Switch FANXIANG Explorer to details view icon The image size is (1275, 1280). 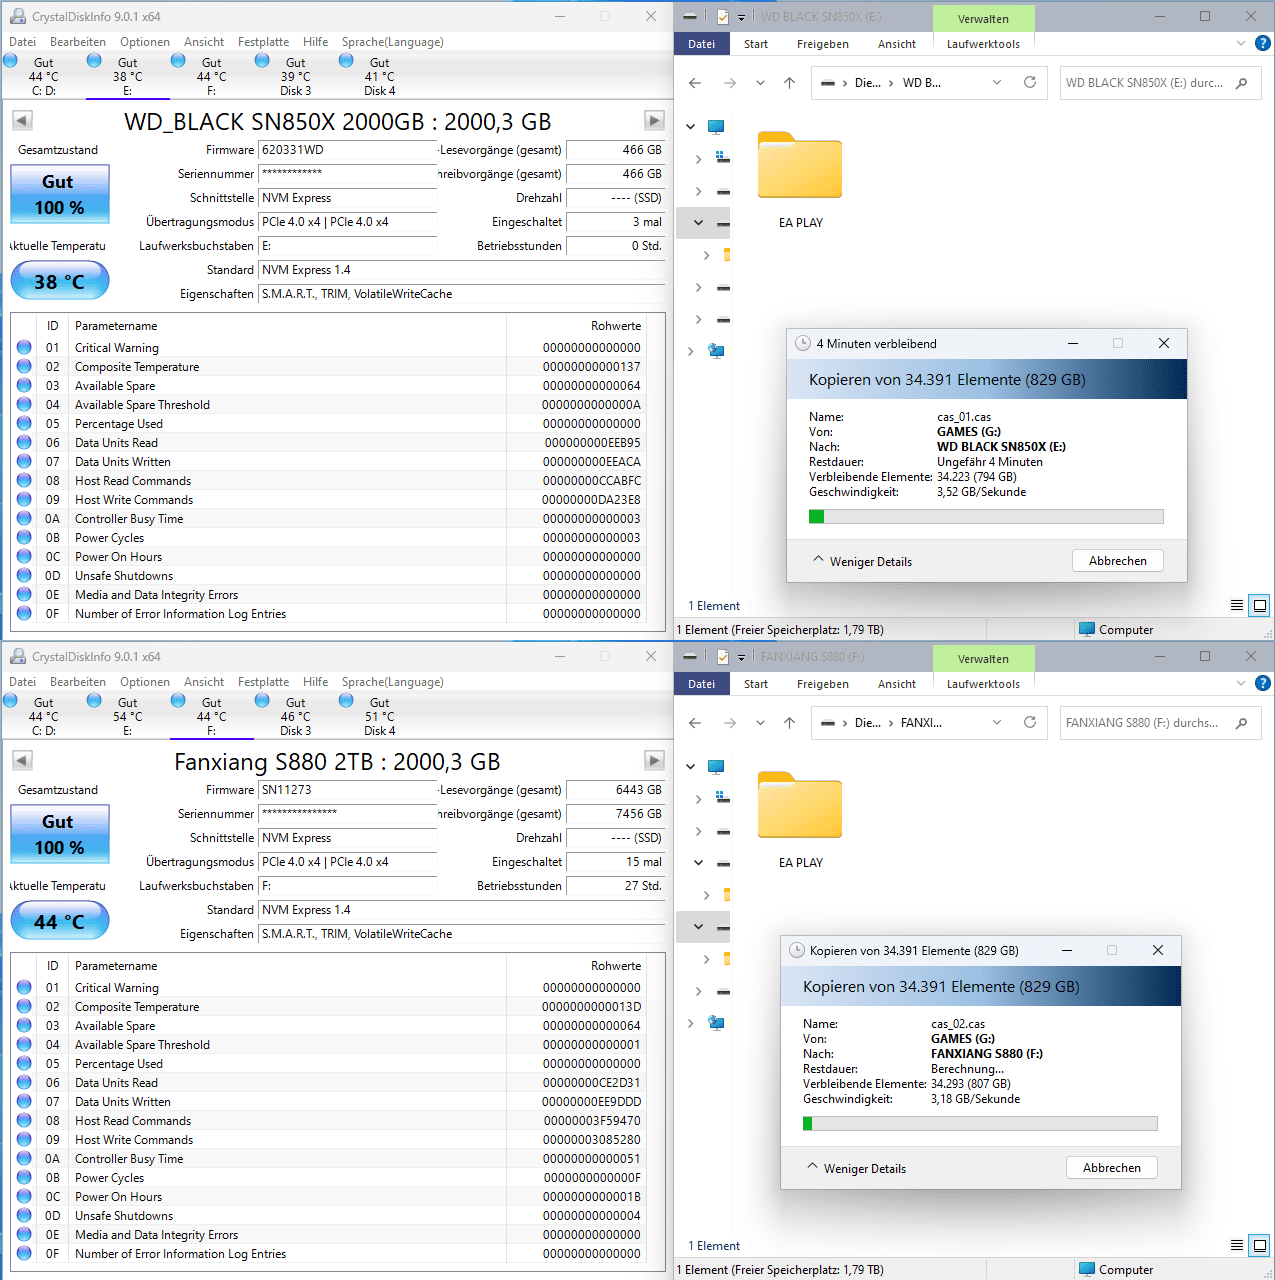pos(1237,1245)
